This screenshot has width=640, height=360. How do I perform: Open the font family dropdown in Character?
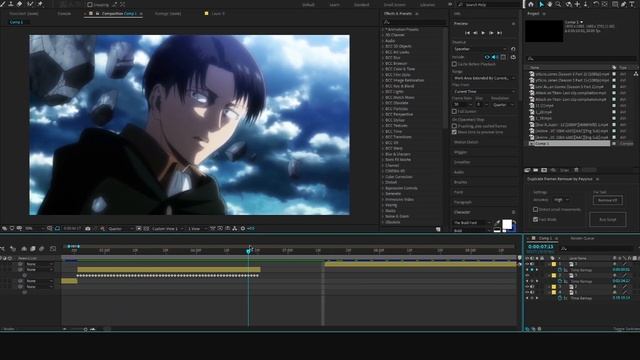[472, 222]
